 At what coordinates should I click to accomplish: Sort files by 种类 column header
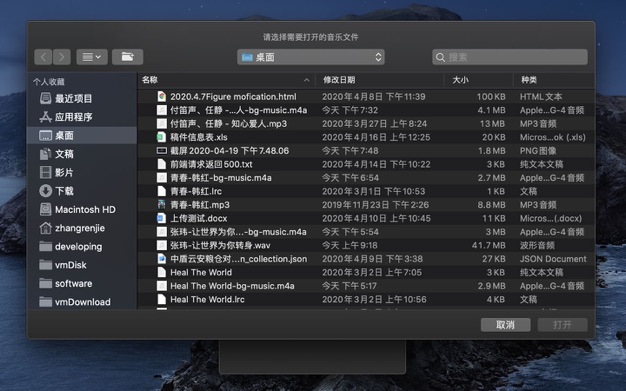click(554, 80)
